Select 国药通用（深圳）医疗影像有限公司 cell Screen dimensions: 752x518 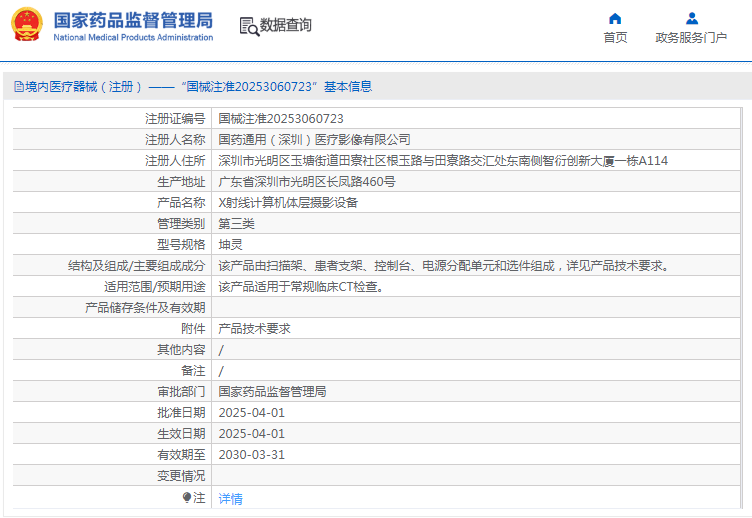pyautogui.click(x=315, y=140)
